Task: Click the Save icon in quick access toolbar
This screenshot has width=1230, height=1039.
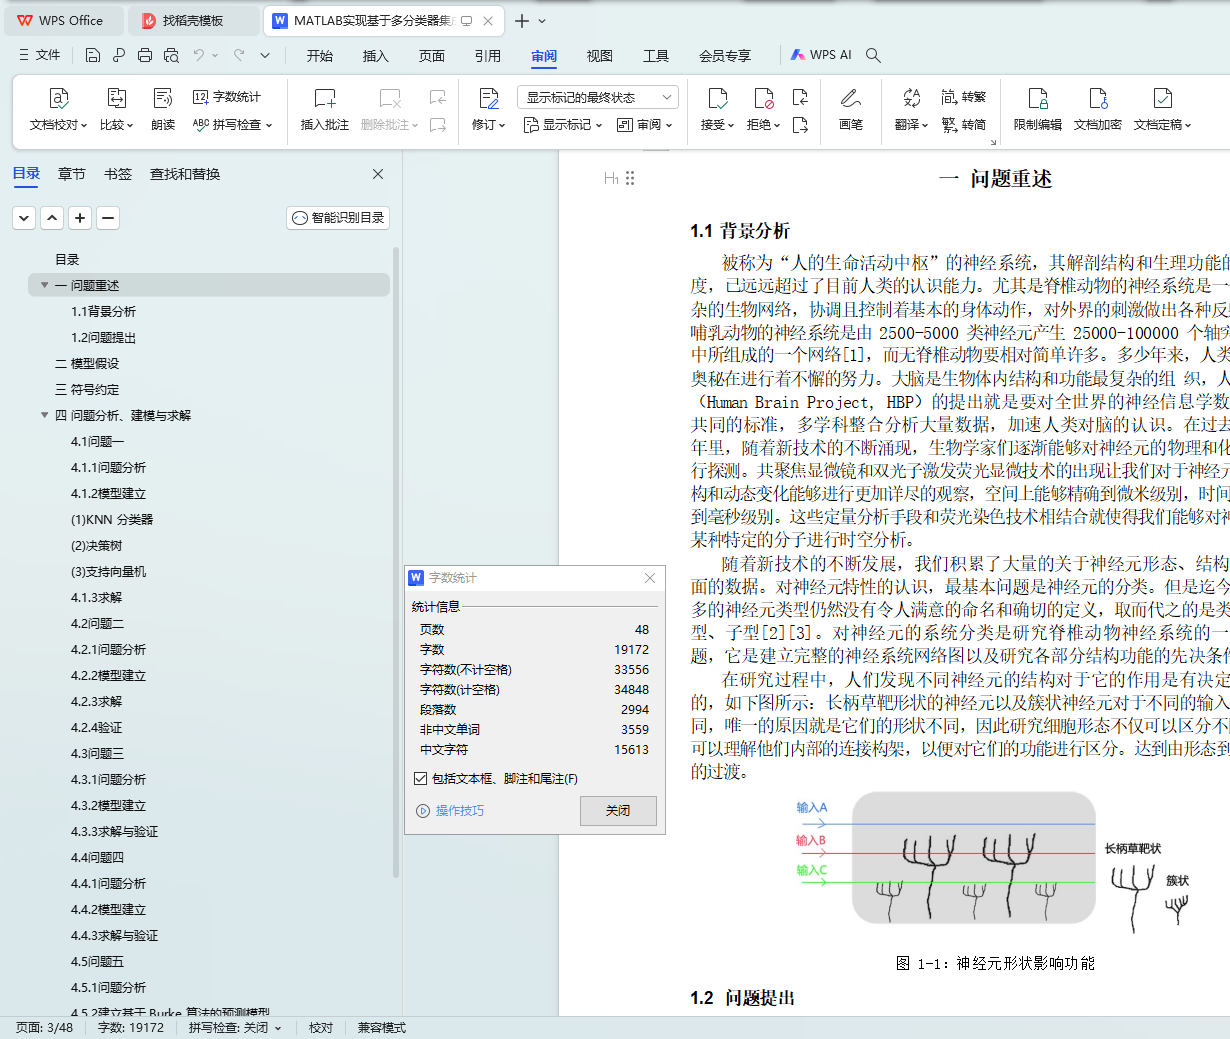Action: 93,55
